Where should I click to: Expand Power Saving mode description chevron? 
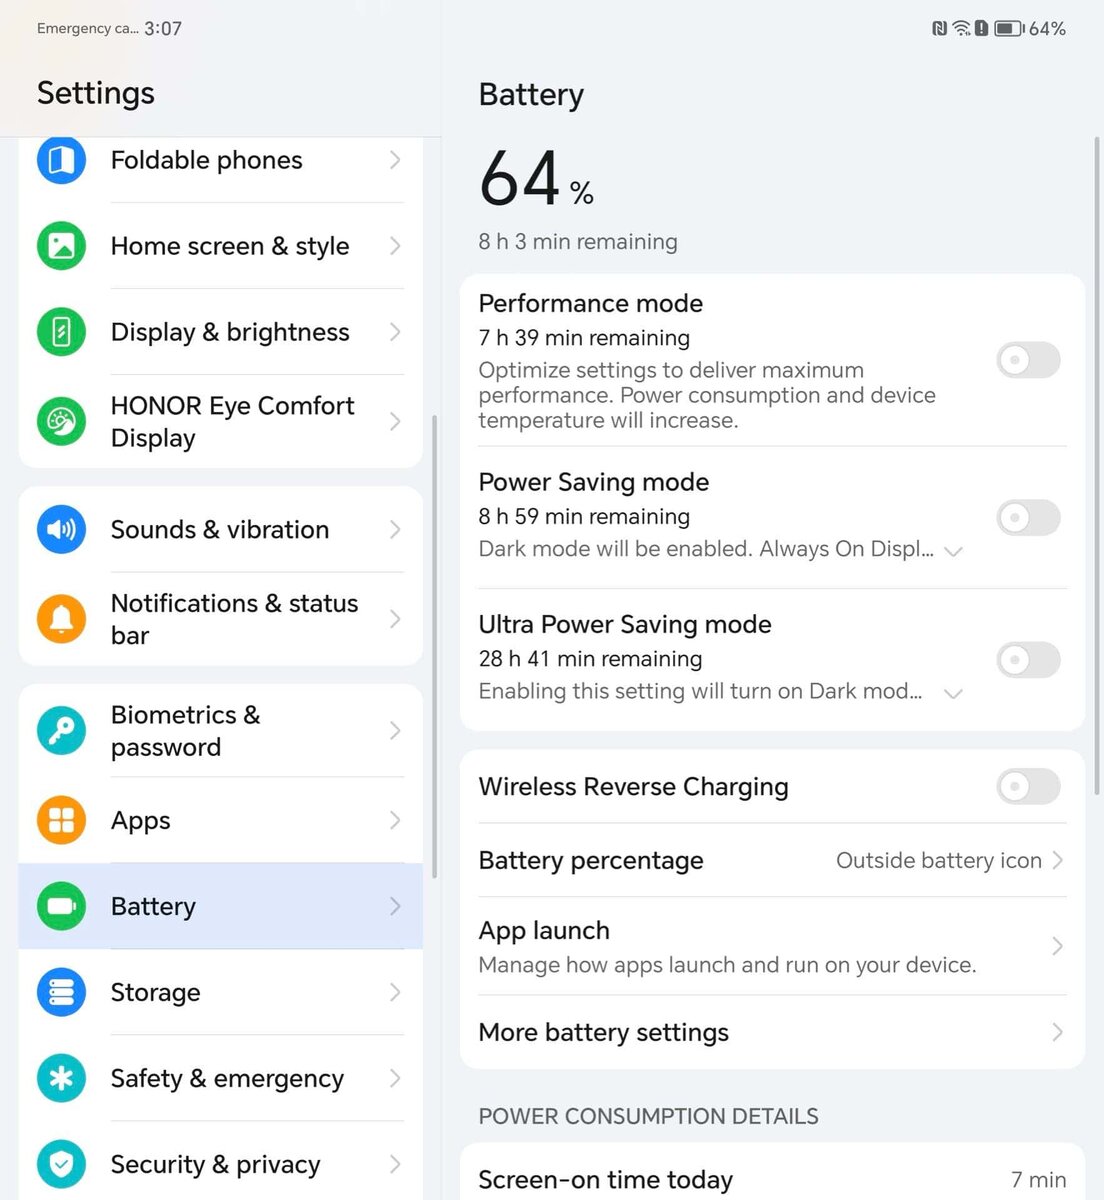coord(953,551)
